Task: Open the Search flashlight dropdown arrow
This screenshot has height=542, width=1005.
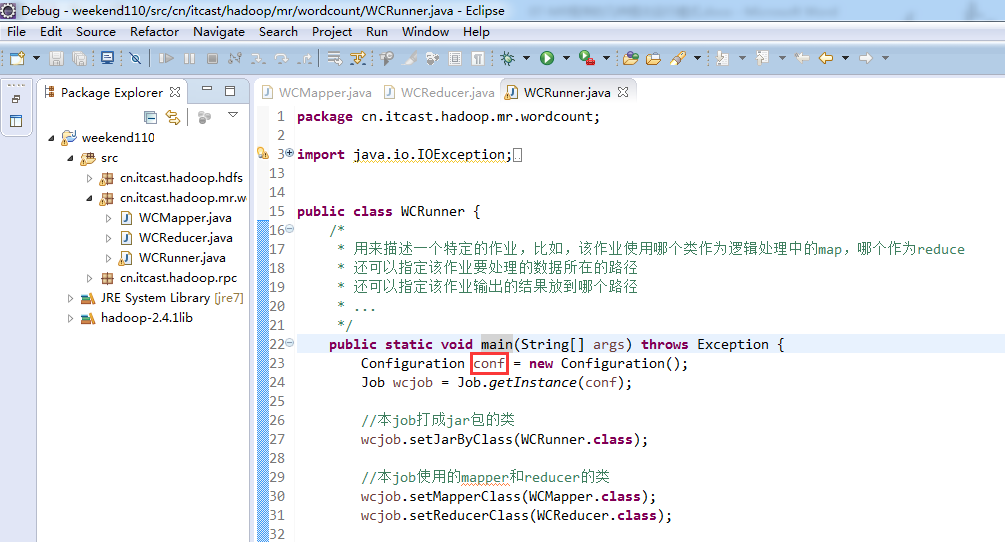Action: [x=697, y=58]
